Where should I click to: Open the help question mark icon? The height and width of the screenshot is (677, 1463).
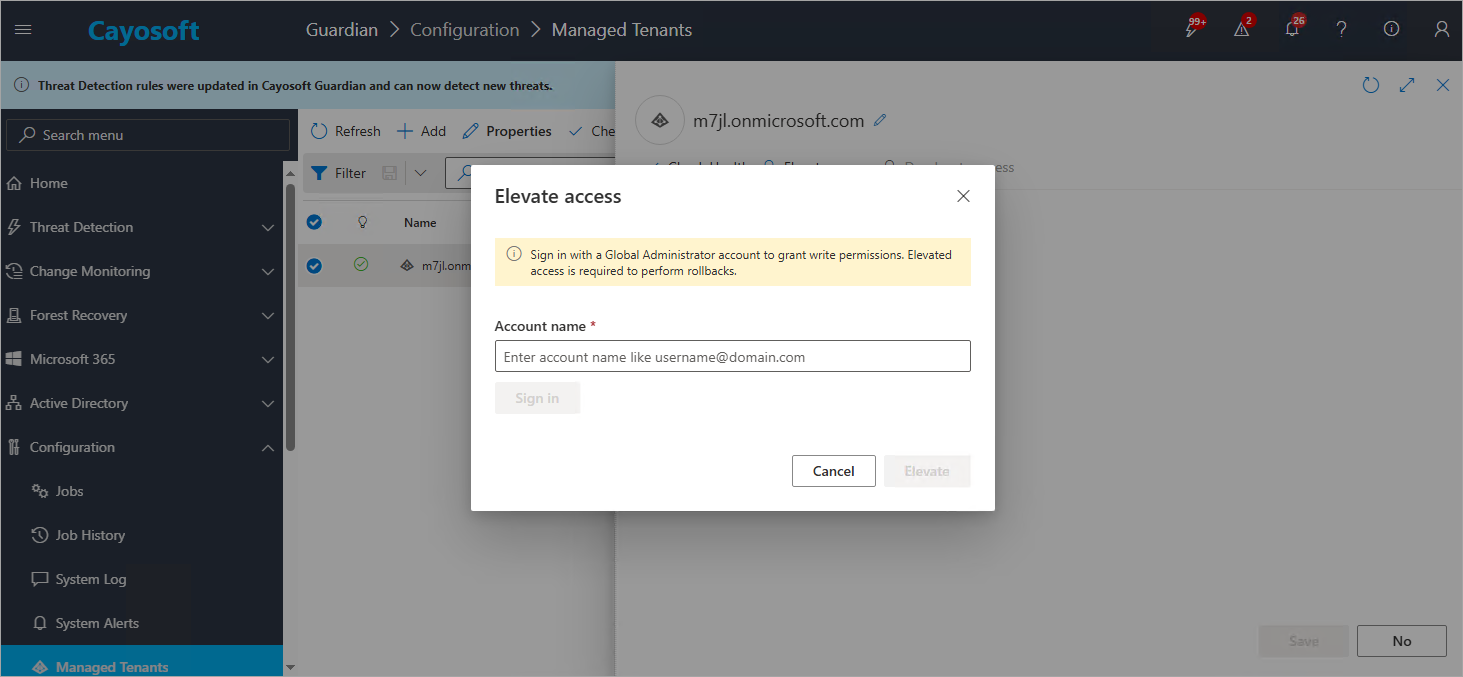[1342, 30]
